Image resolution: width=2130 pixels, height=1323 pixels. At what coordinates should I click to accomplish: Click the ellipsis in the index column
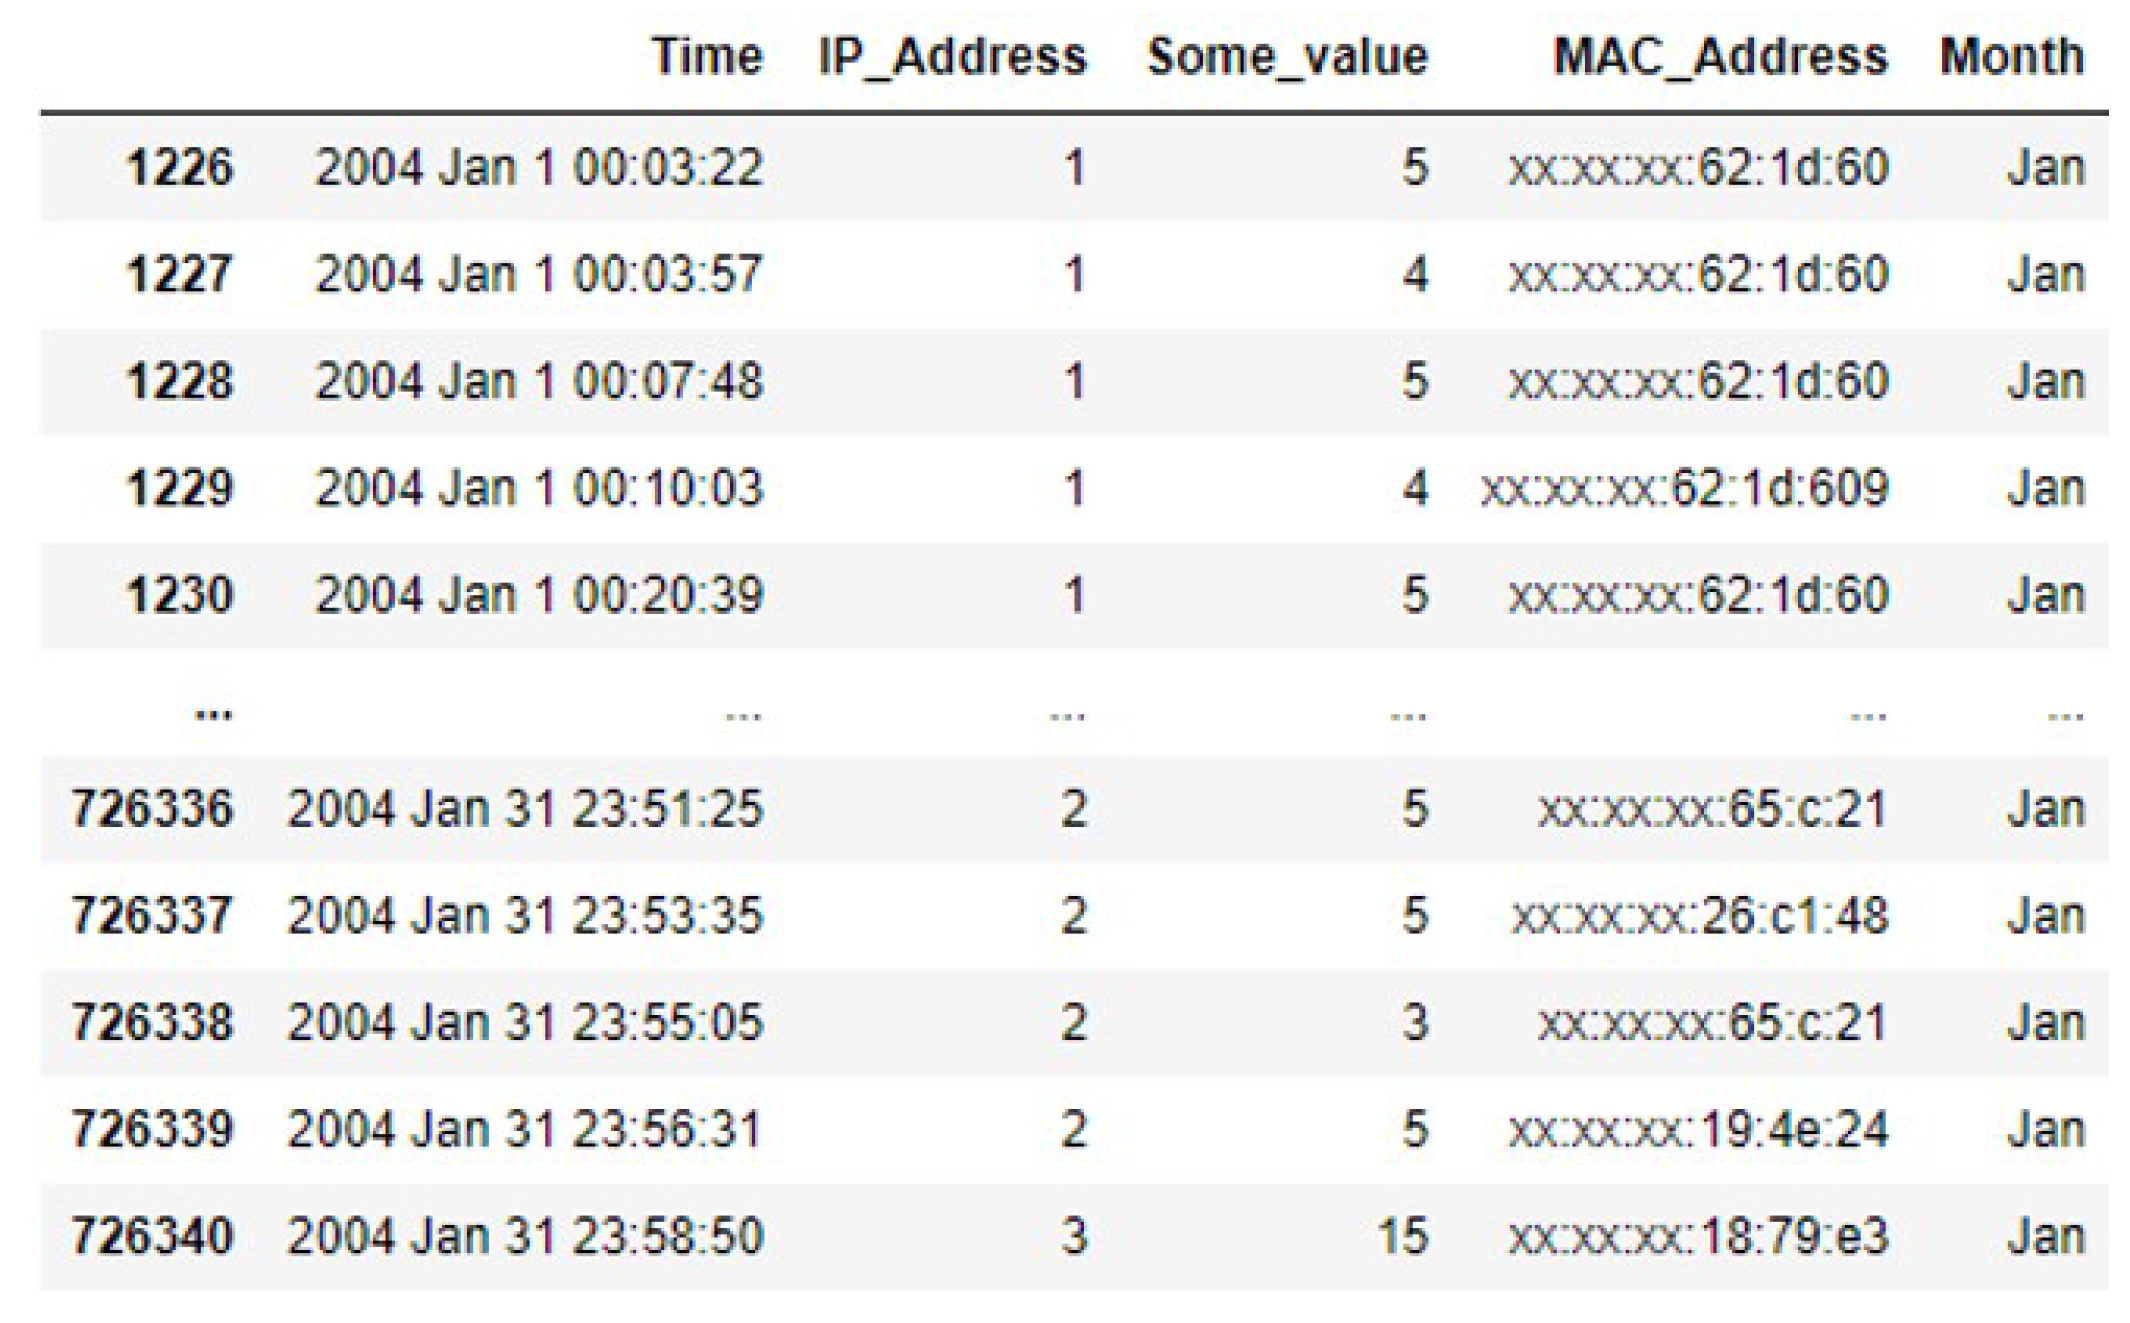pos(214,713)
